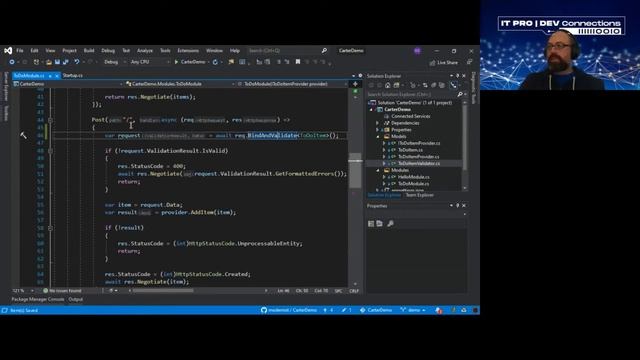Click the demo branch selector in status bar

pos(413,310)
